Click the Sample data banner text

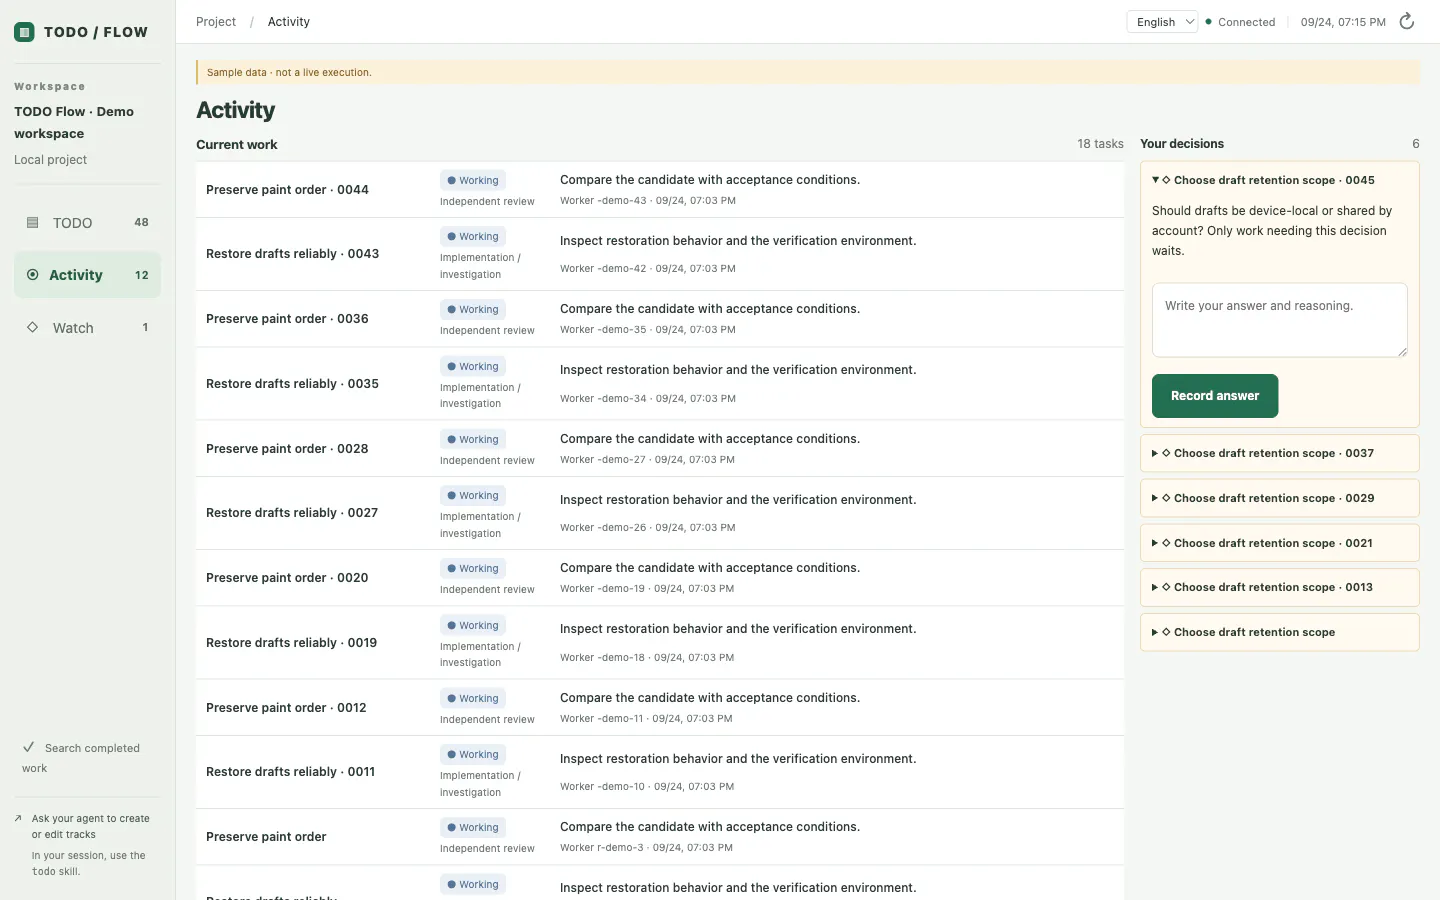[x=289, y=72]
